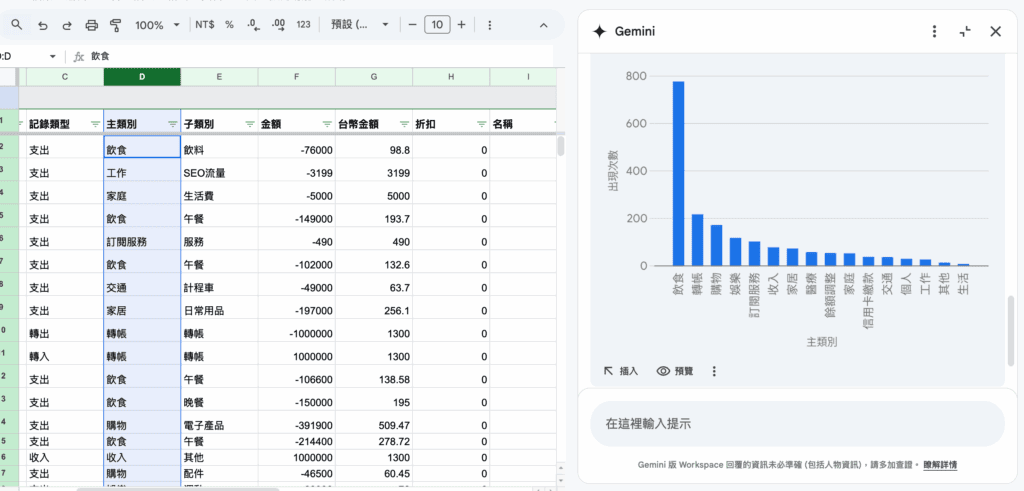Open the 瞭解詳情 link
1024x491 pixels.
coord(940,465)
